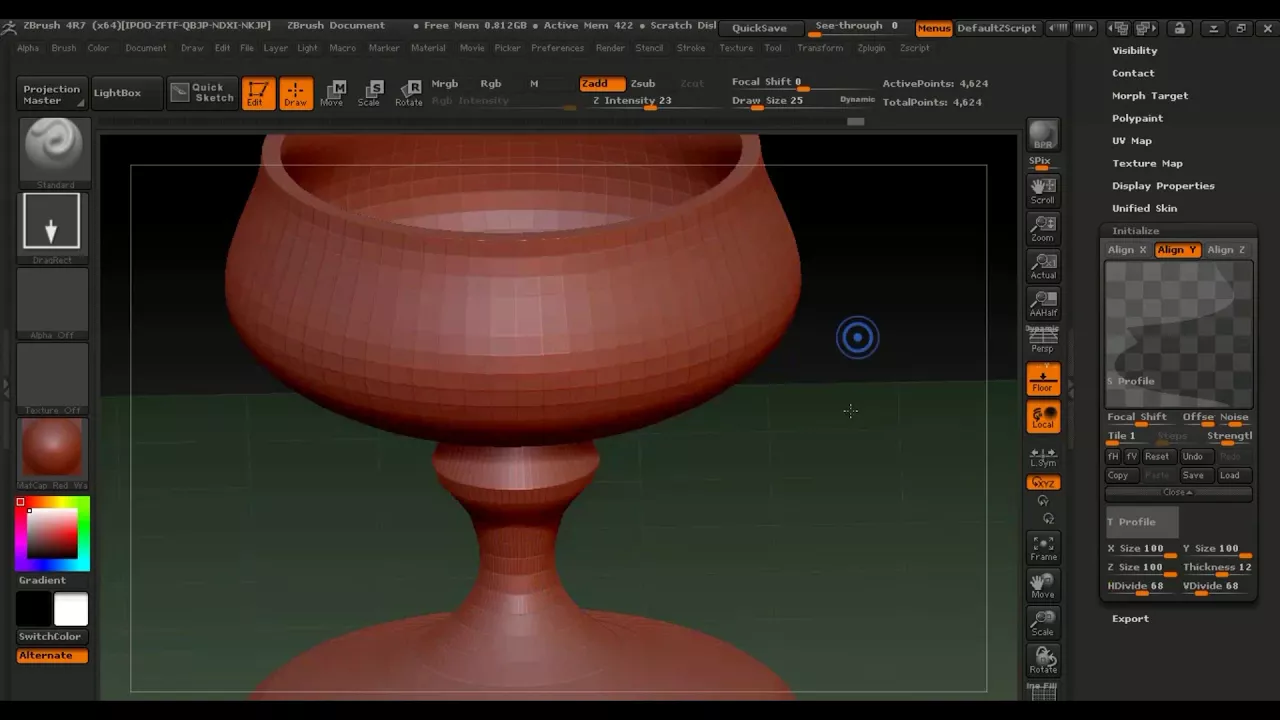Viewport: 1280px width, 720px height.
Task: Select Align Z axis
Action: click(x=1227, y=250)
